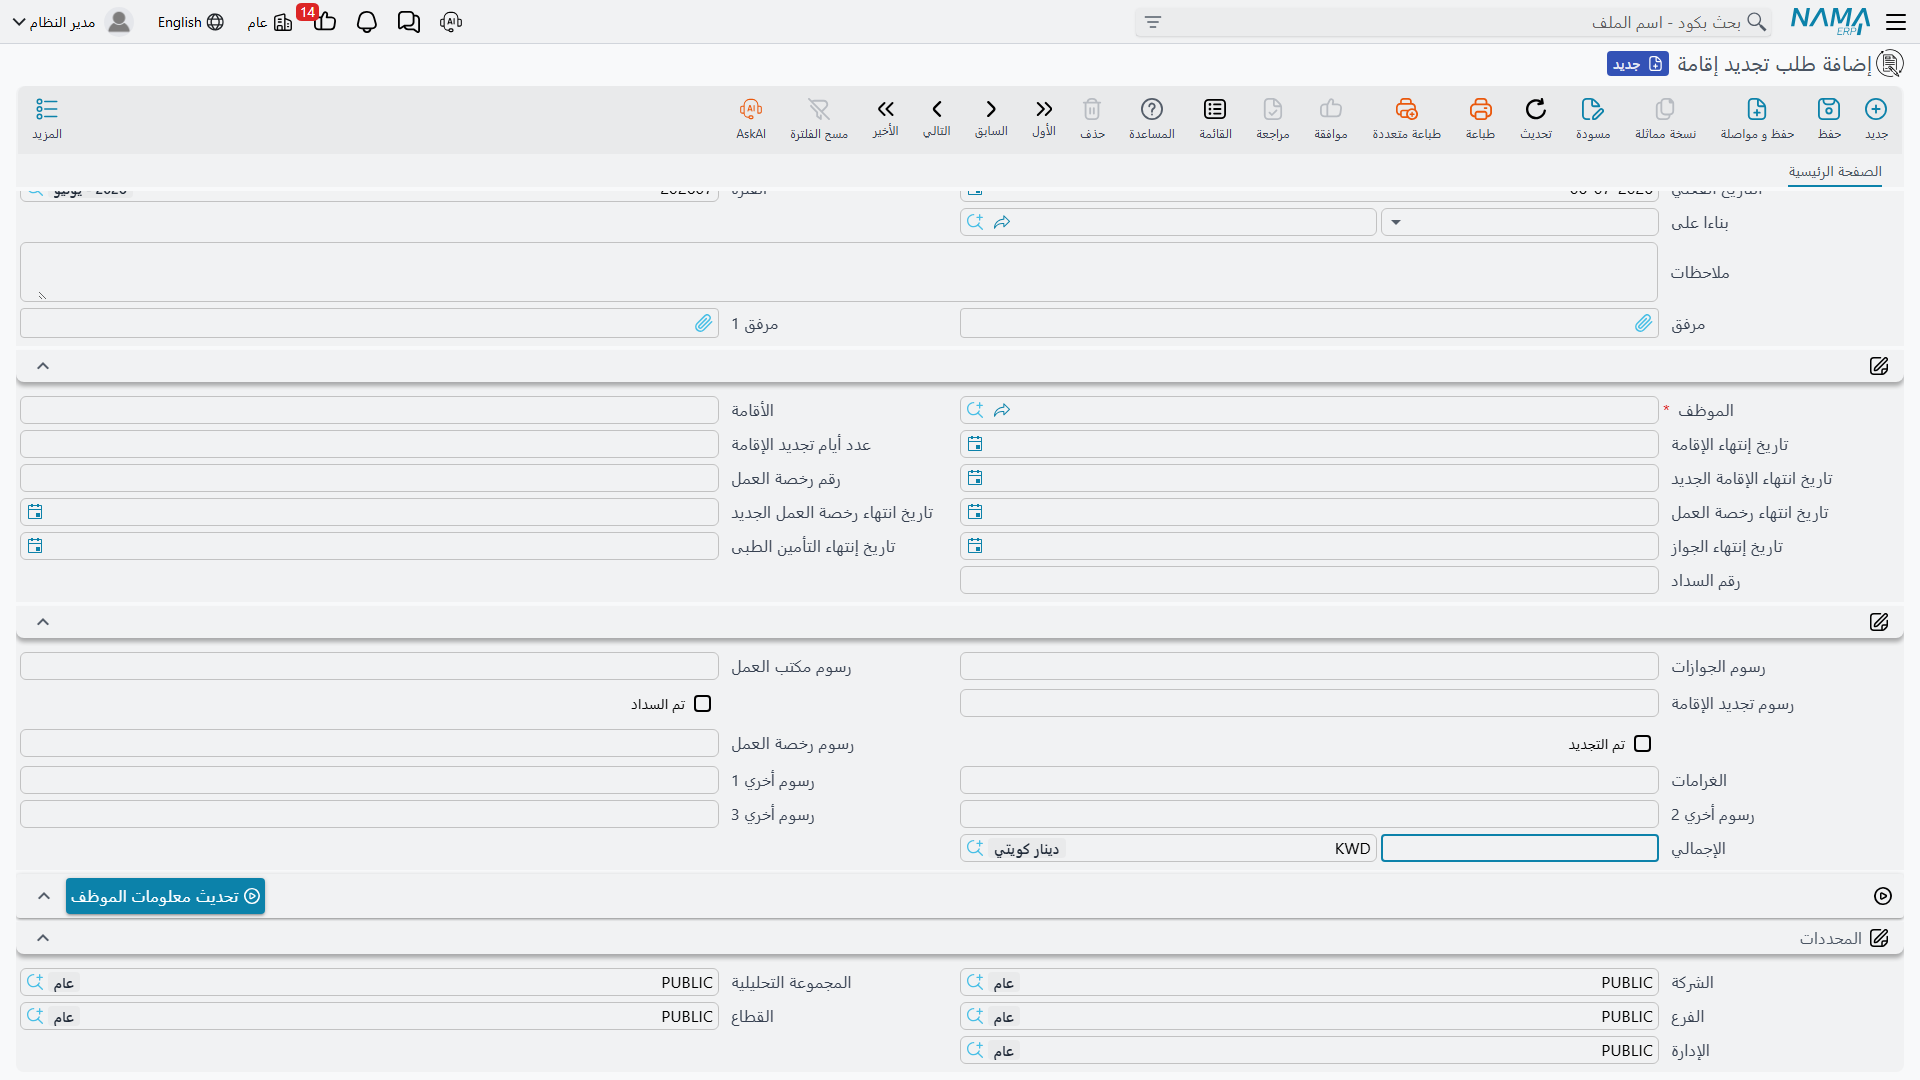The image size is (1920, 1080).
Task: Open the Help (المساعدة) icon
Action: (1152, 109)
